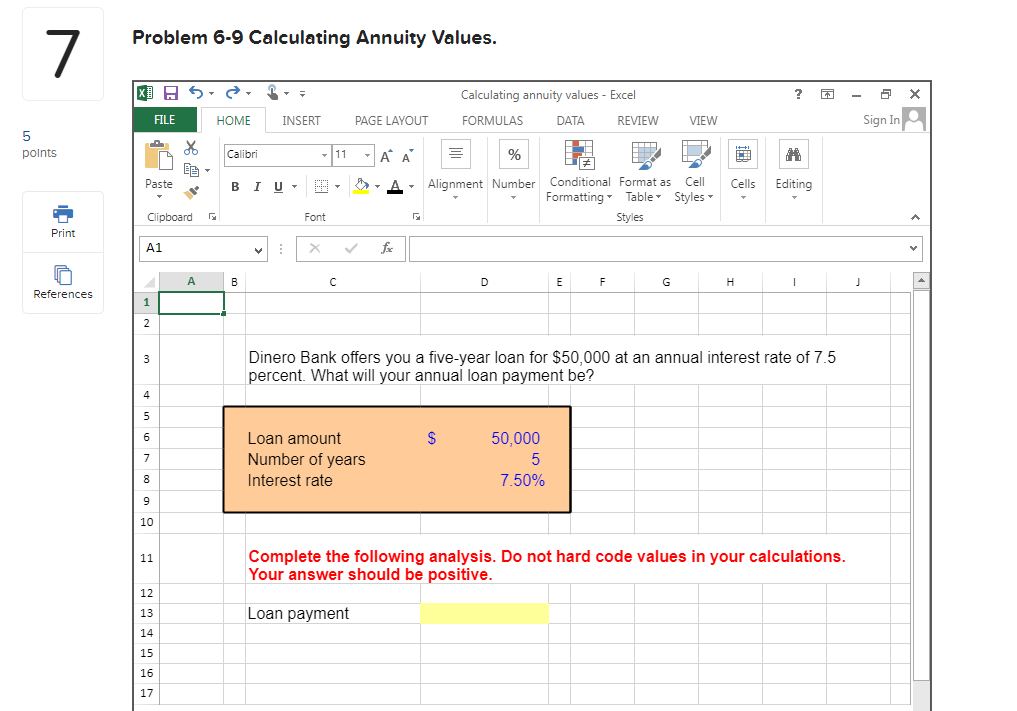Cut the selection using the Cut icon
This screenshot has width=1017, height=711.
(x=190, y=147)
